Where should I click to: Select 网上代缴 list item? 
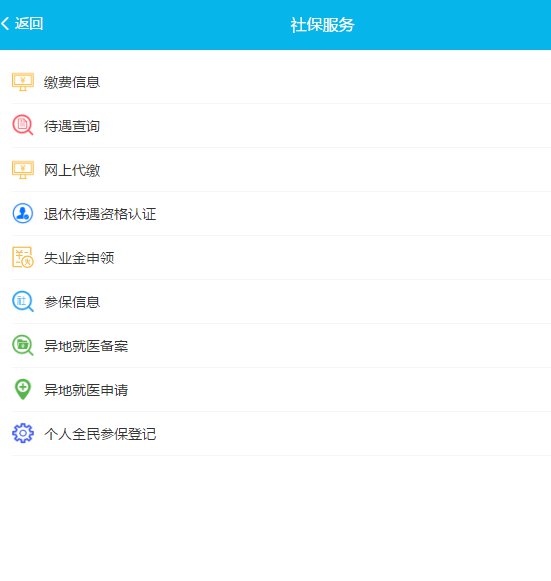click(275, 170)
